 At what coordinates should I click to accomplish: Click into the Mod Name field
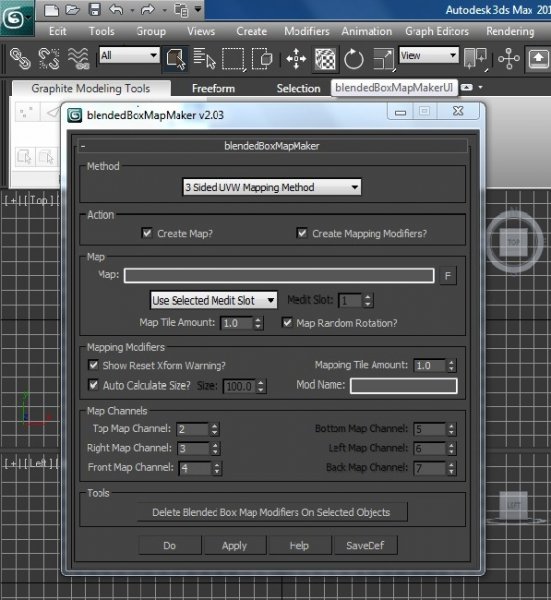pyautogui.click(x=404, y=386)
